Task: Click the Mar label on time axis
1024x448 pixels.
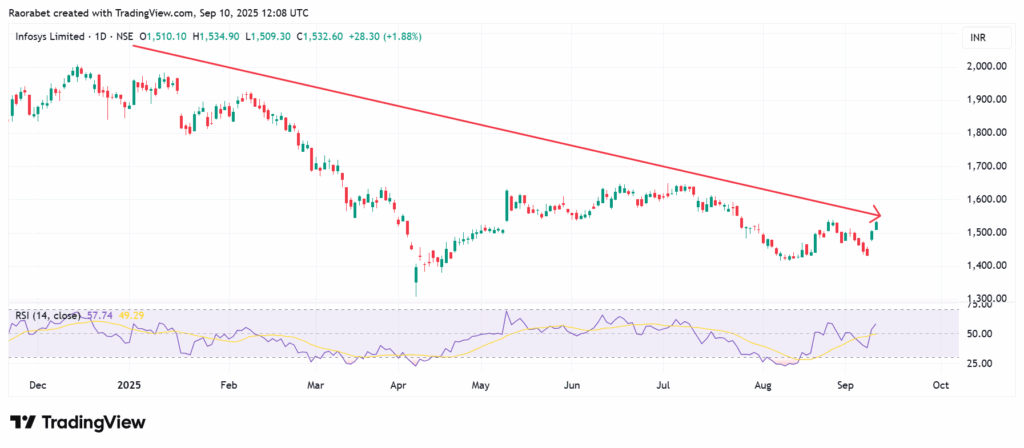Action: tap(315, 385)
